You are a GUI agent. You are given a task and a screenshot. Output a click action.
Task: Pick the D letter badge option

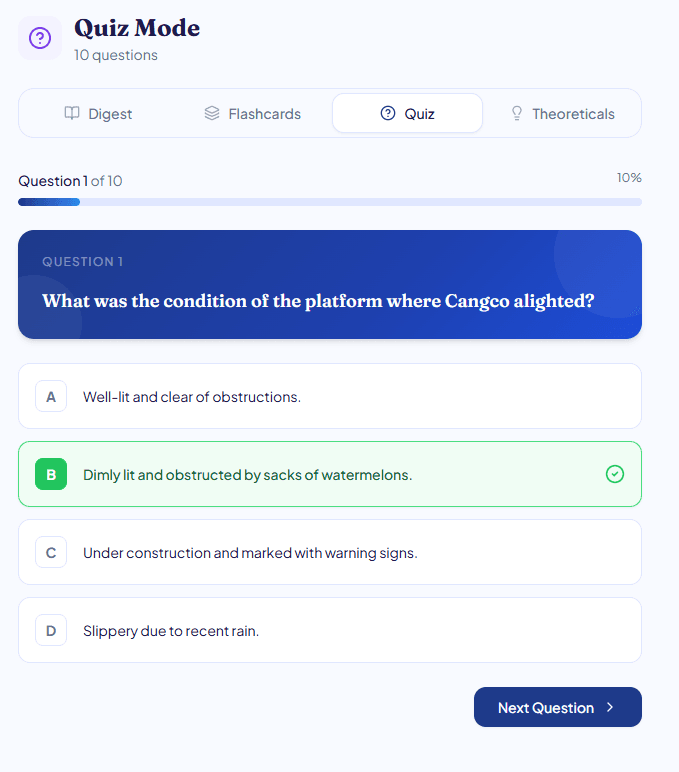pyautogui.click(x=51, y=630)
